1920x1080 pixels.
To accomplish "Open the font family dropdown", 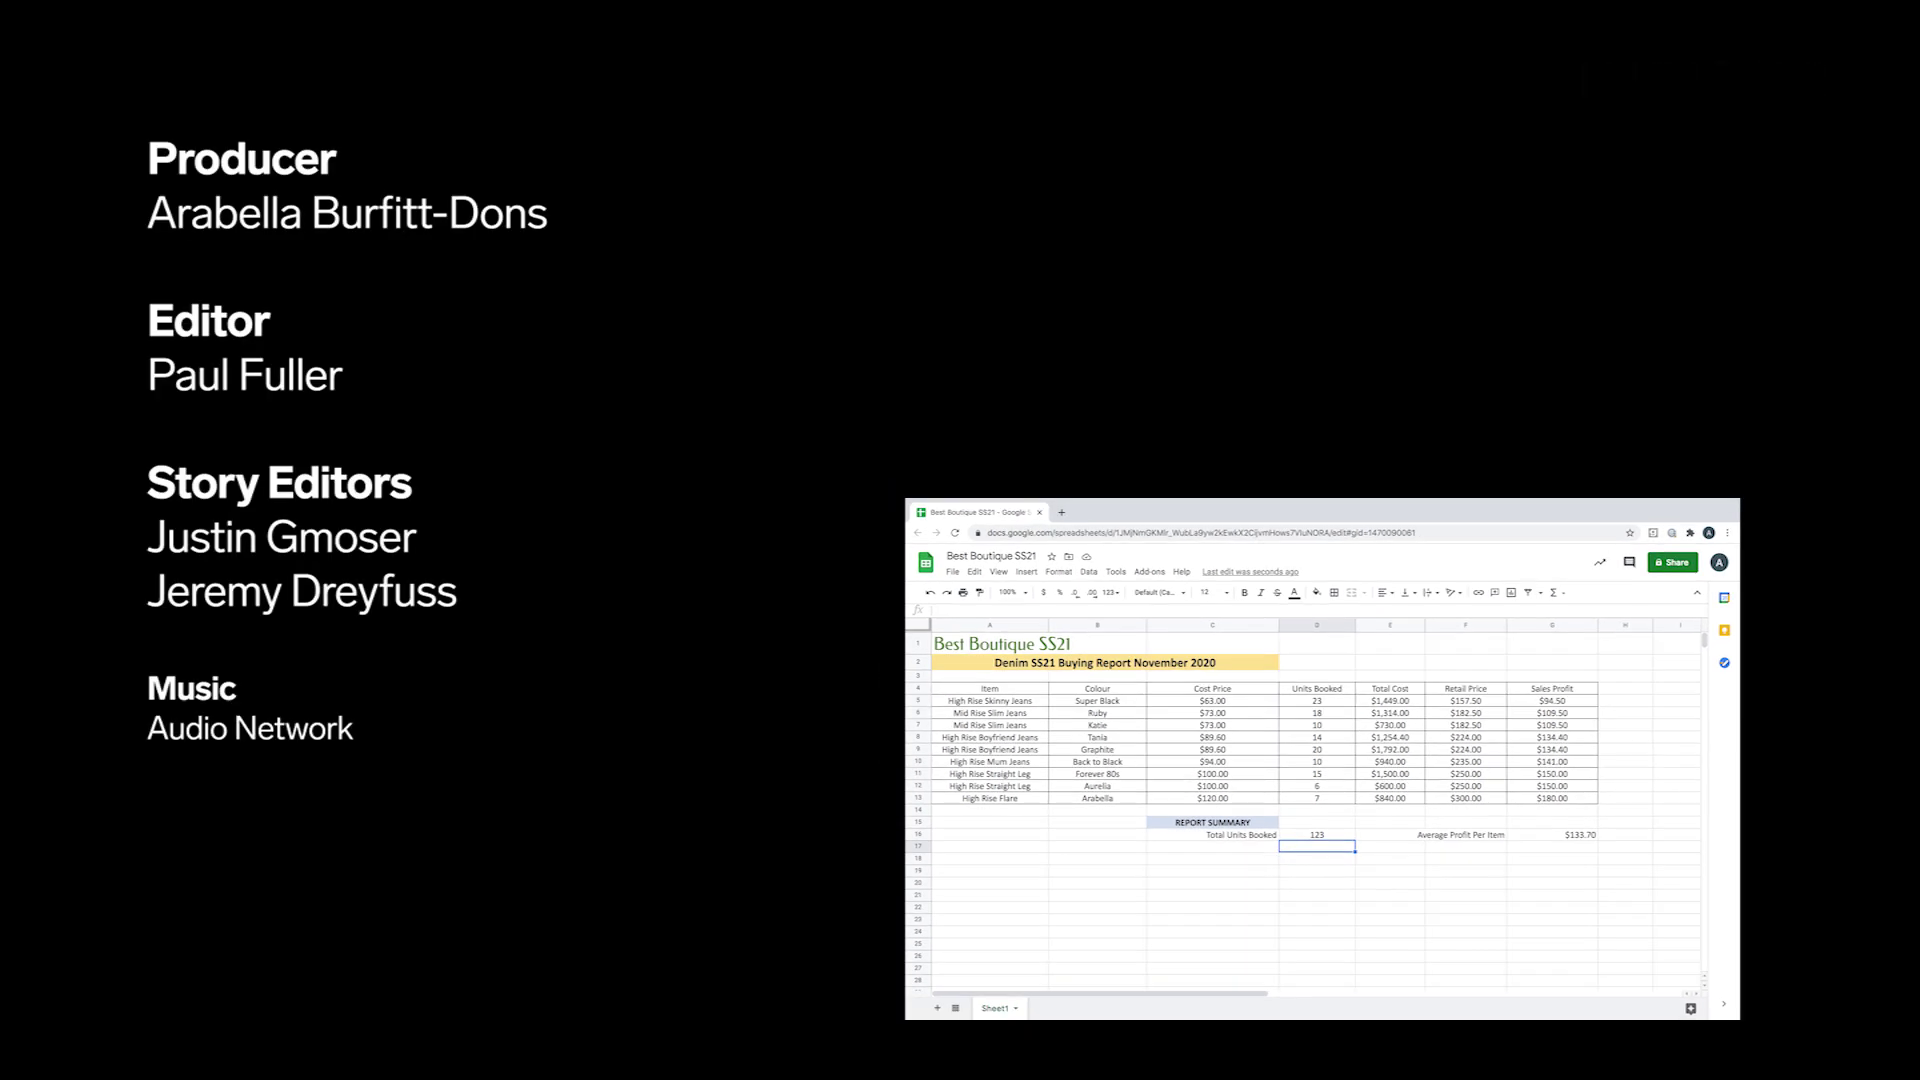I will tap(1160, 593).
